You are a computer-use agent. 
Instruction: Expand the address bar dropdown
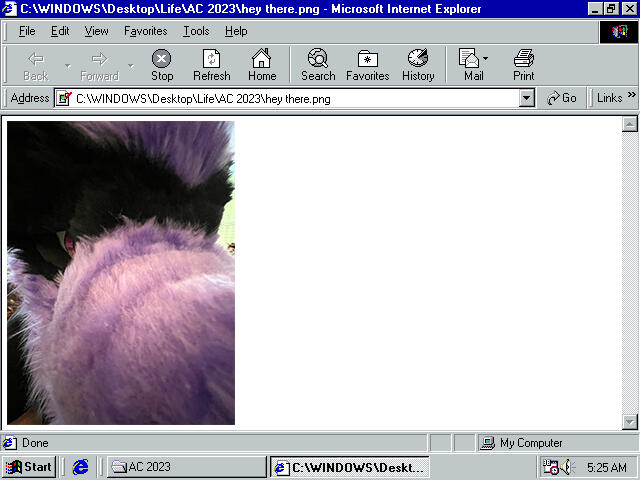coord(527,98)
